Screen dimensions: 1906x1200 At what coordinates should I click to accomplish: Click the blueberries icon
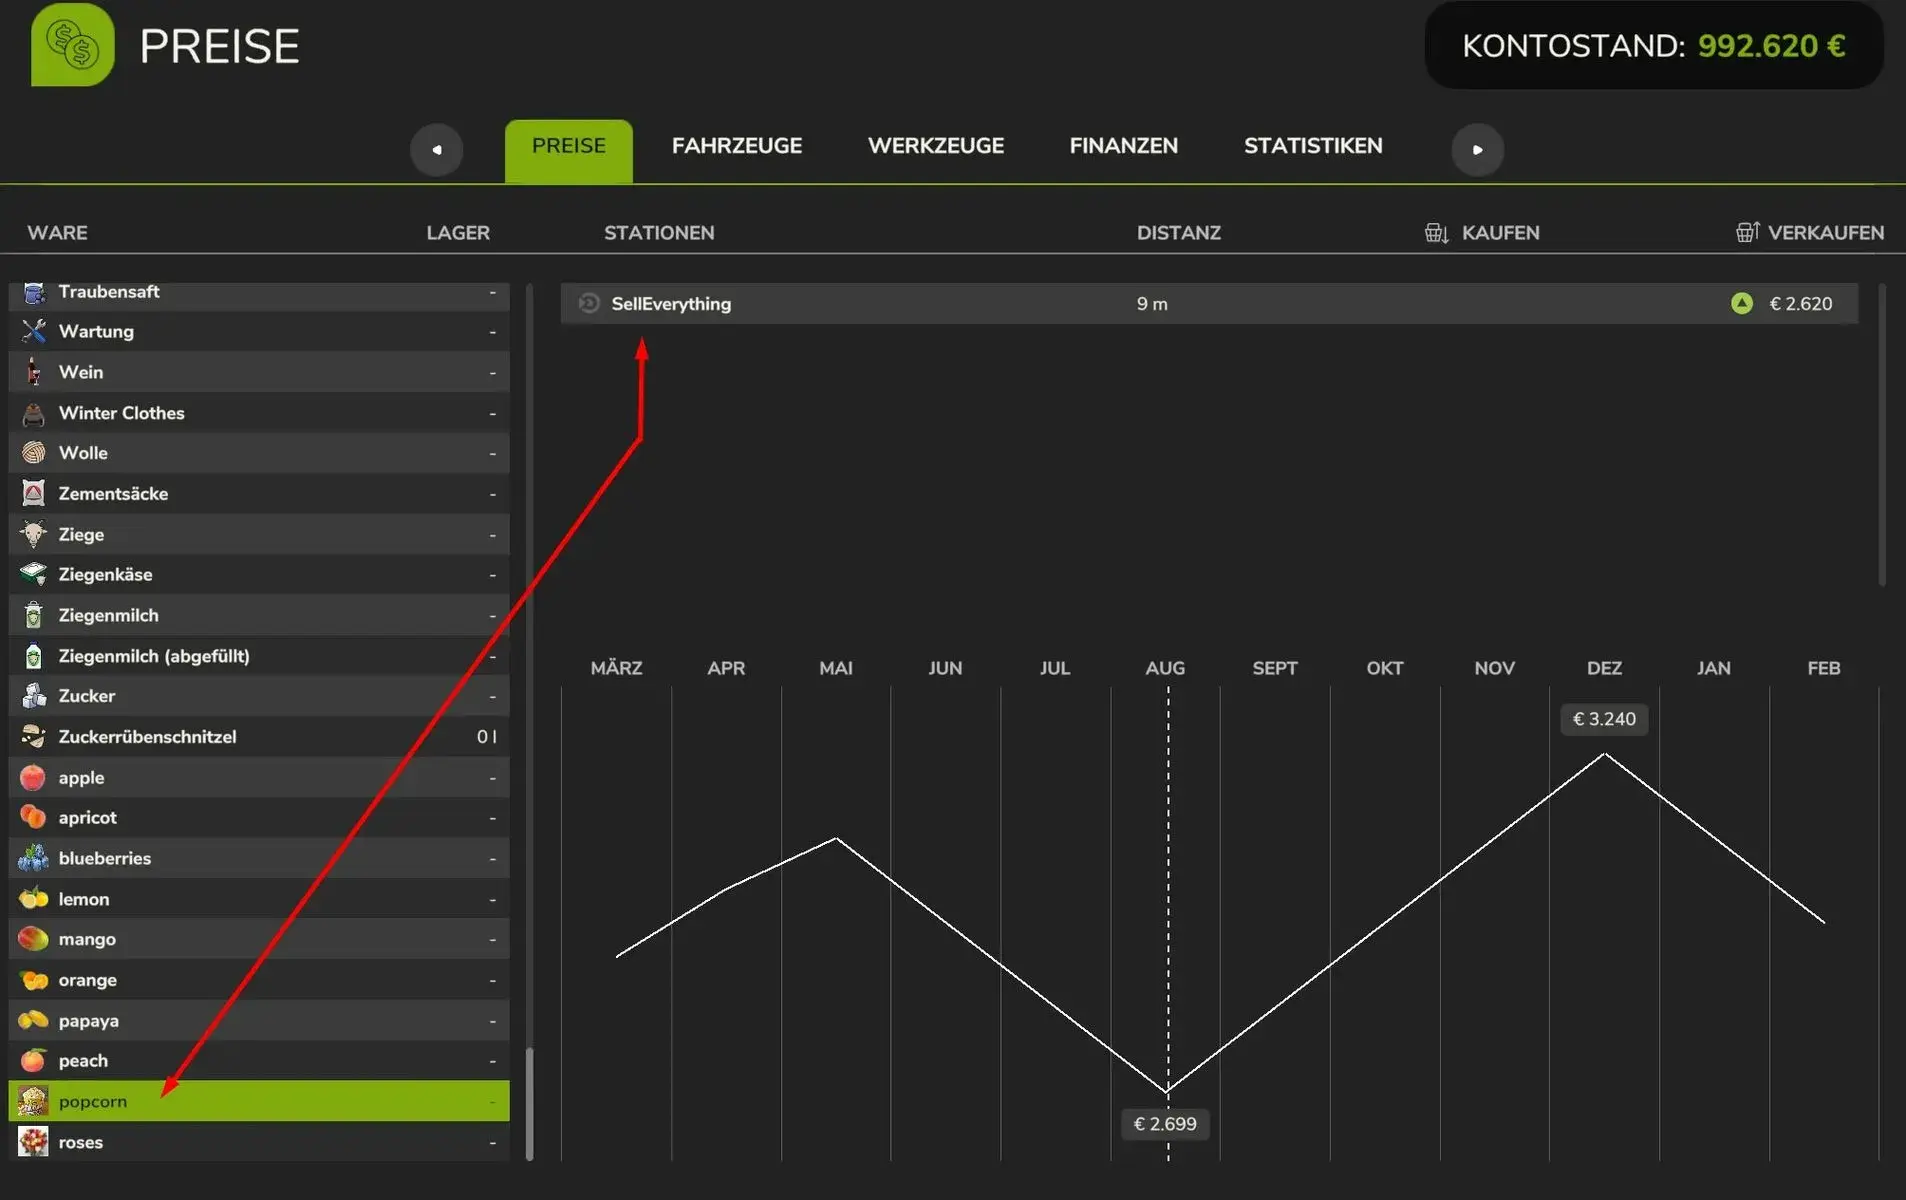click(x=33, y=858)
